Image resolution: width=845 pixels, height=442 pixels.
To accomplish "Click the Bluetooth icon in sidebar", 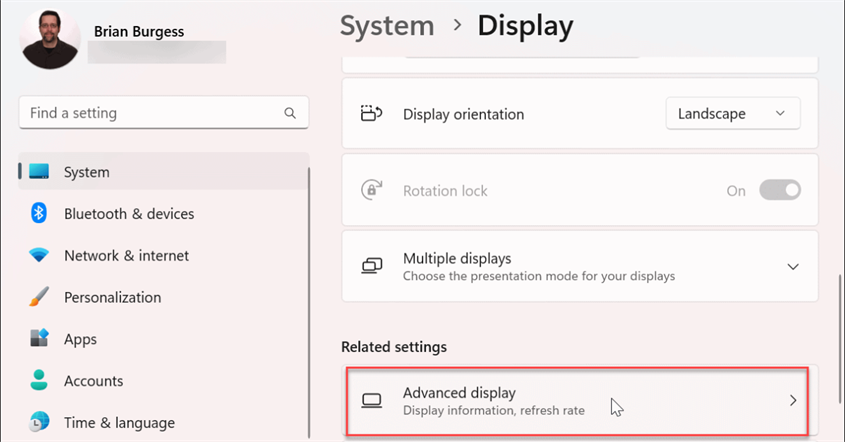I will [38, 213].
